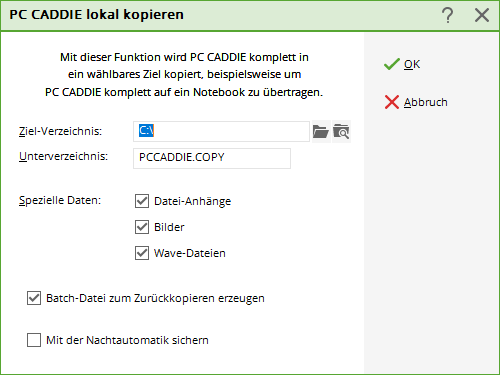Click the red X icon beside Abbruch
Viewport: 500px width, 375px height.
coord(392,102)
